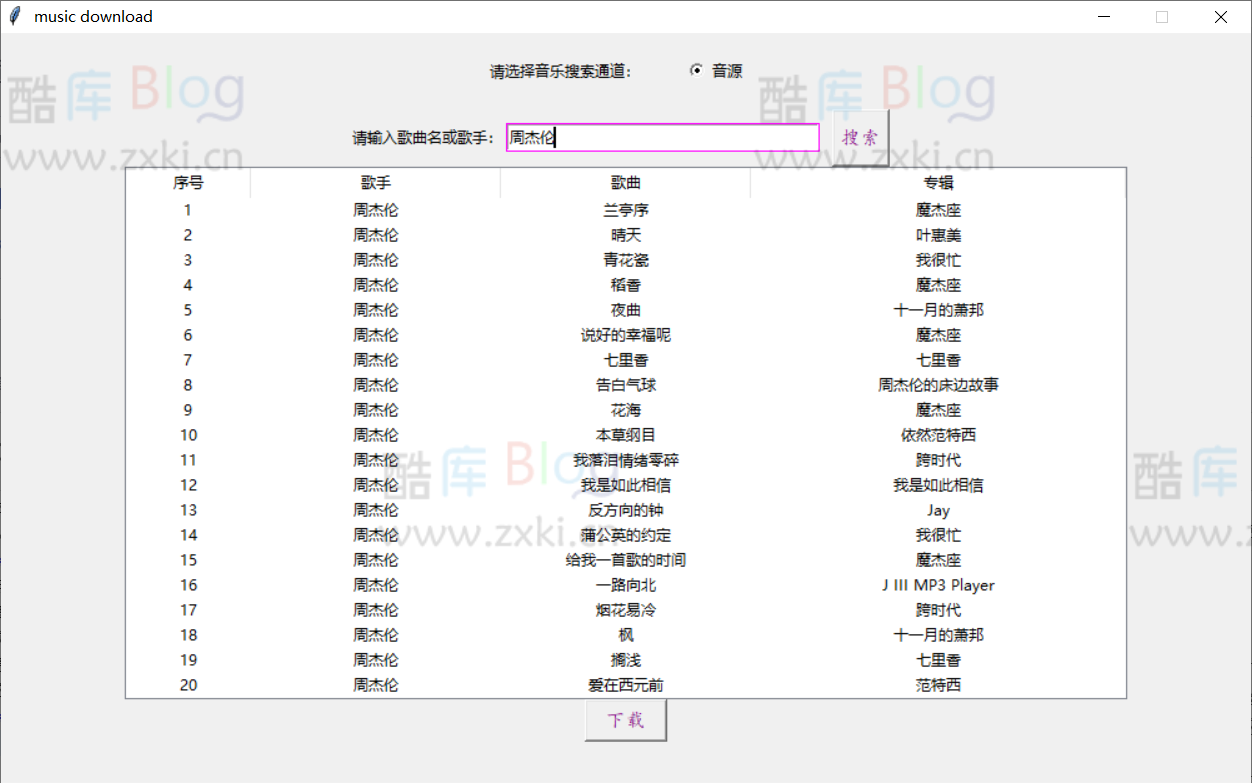This screenshot has width=1252, height=783.
Task: Select the song 反方向的钟 in the list
Action: click(625, 509)
